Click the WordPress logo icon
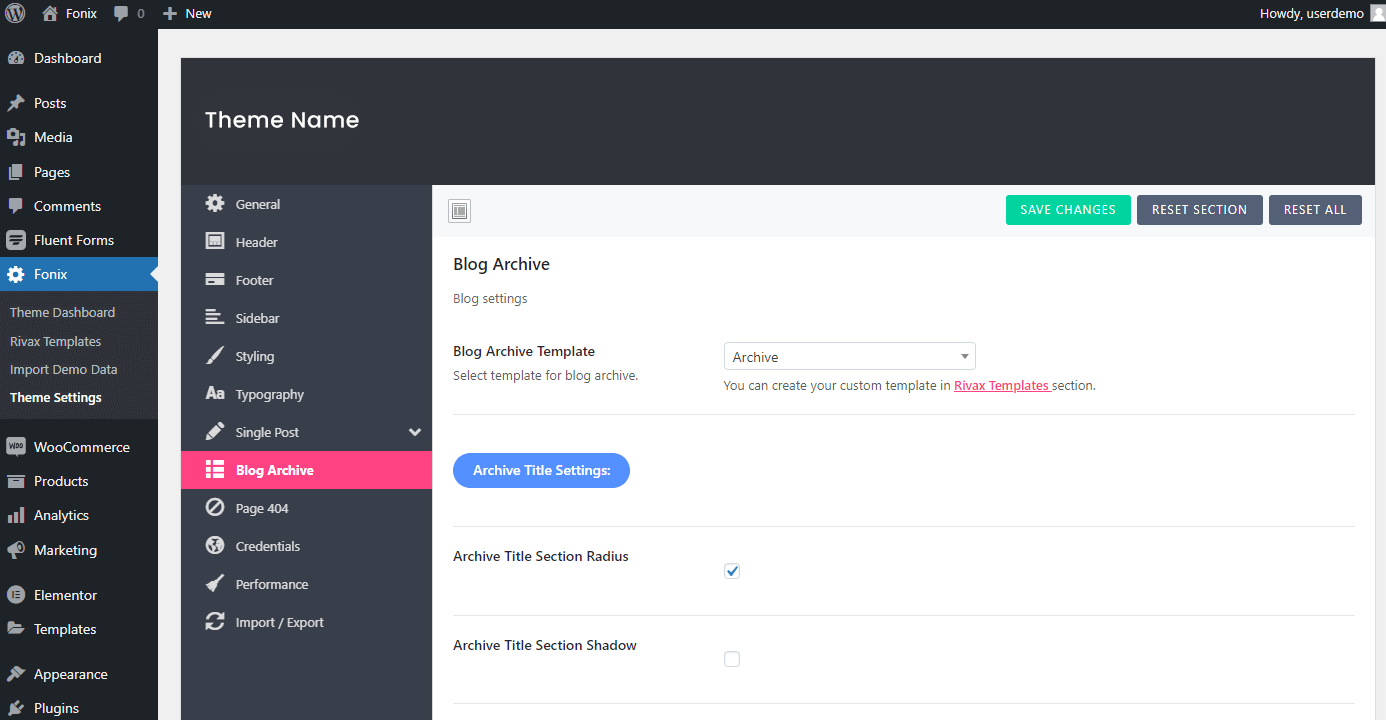Image resolution: width=1386 pixels, height=720 pixels. (15, 13)
